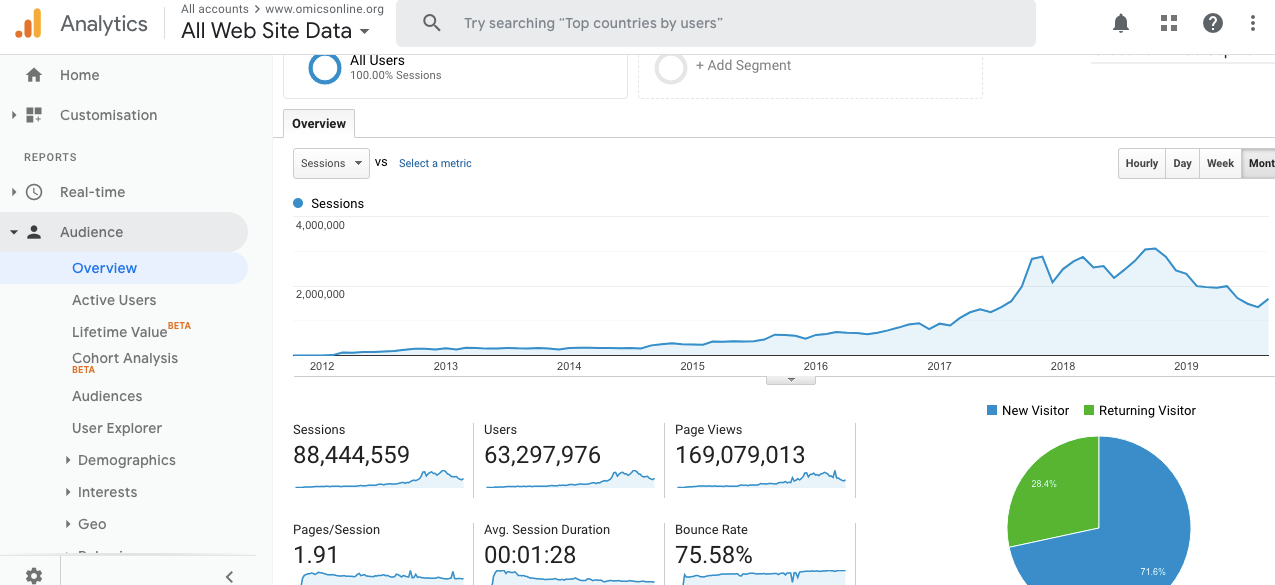Open the three-dot more options menu
The height and width of the screenshot is (585, 1275).
pos(1253,23)
